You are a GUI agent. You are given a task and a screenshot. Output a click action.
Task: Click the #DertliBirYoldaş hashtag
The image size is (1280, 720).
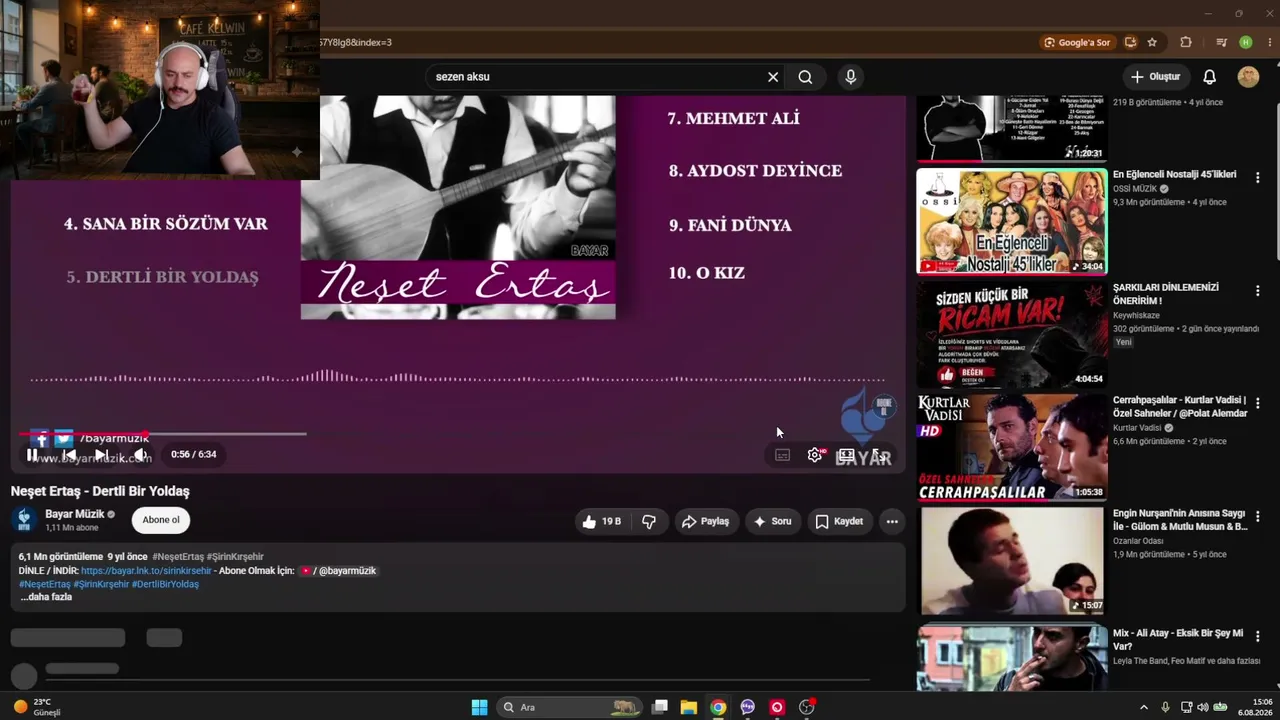(x=165, y=584)
